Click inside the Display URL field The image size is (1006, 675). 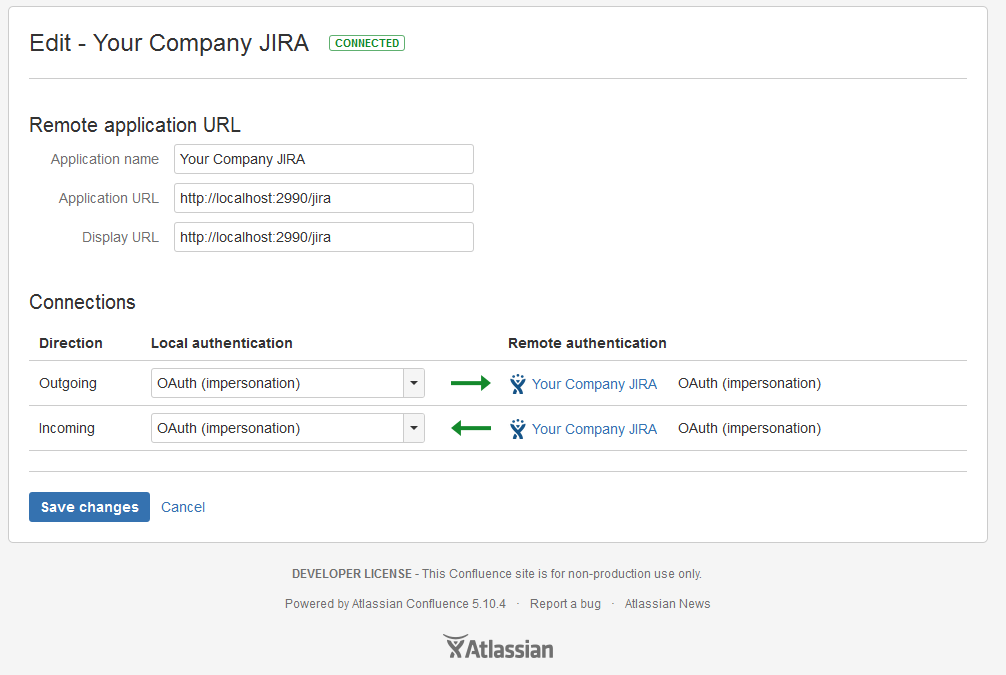[323, 237]
